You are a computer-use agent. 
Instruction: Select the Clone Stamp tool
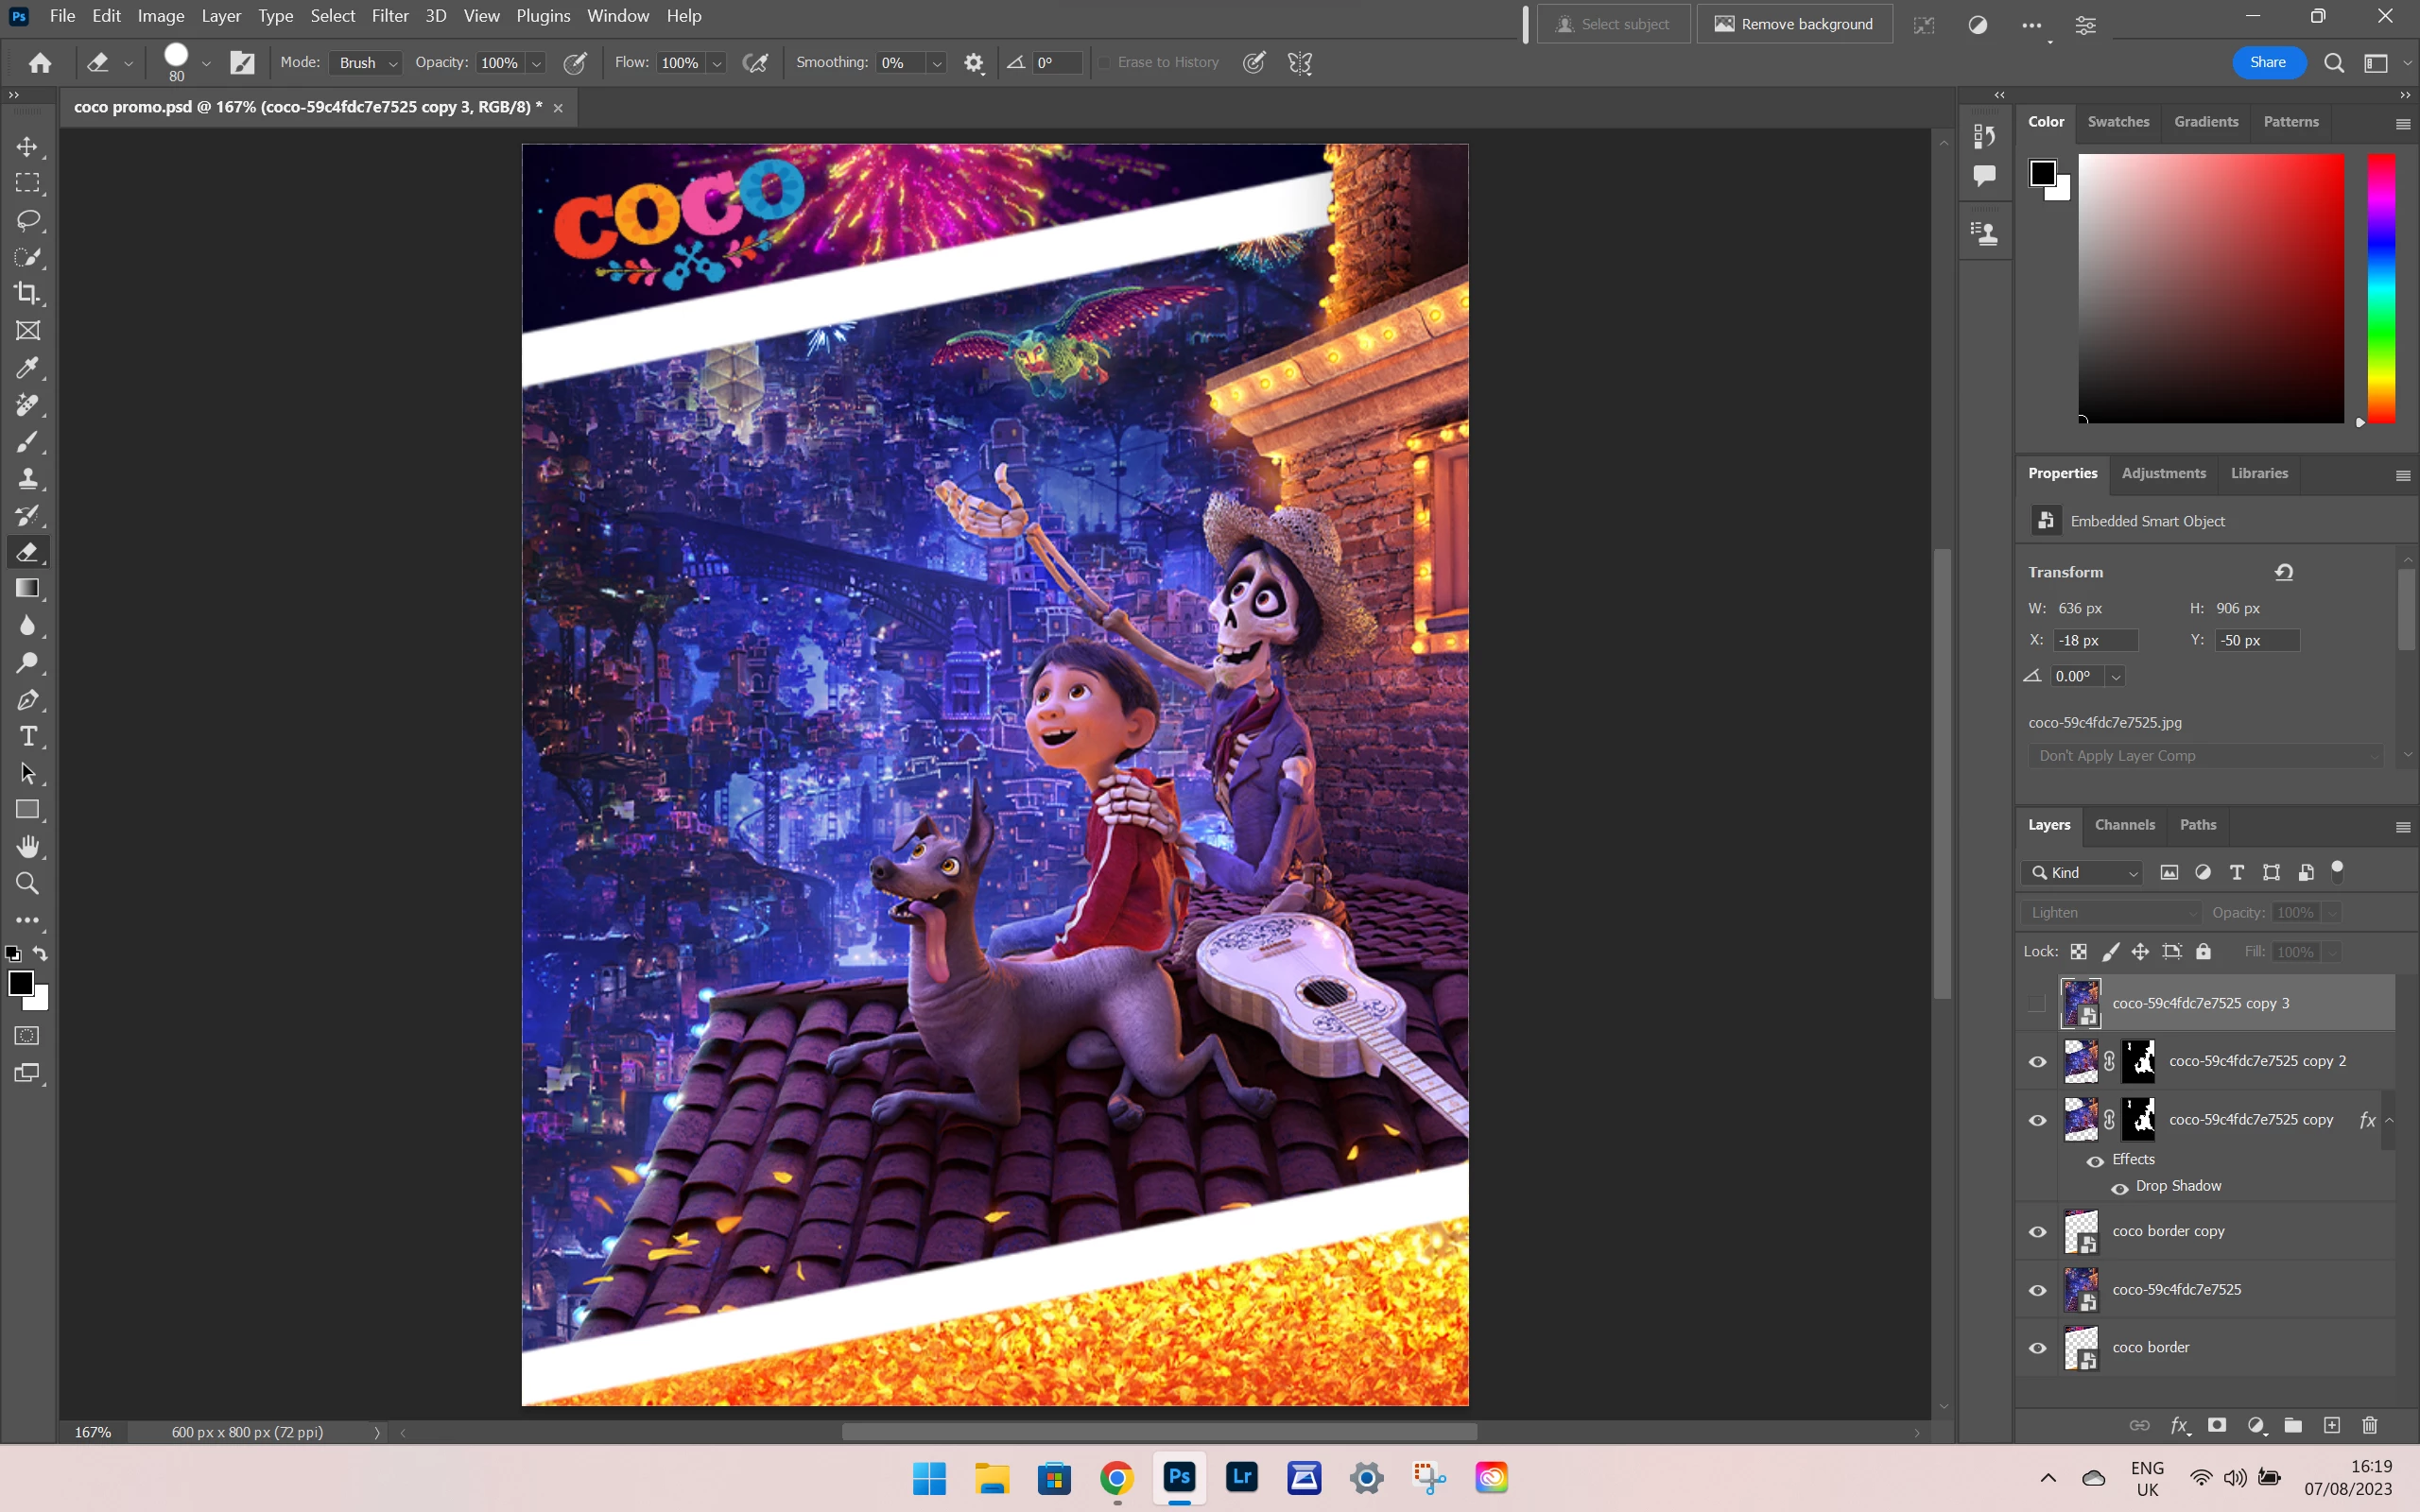tap(28, 479)
